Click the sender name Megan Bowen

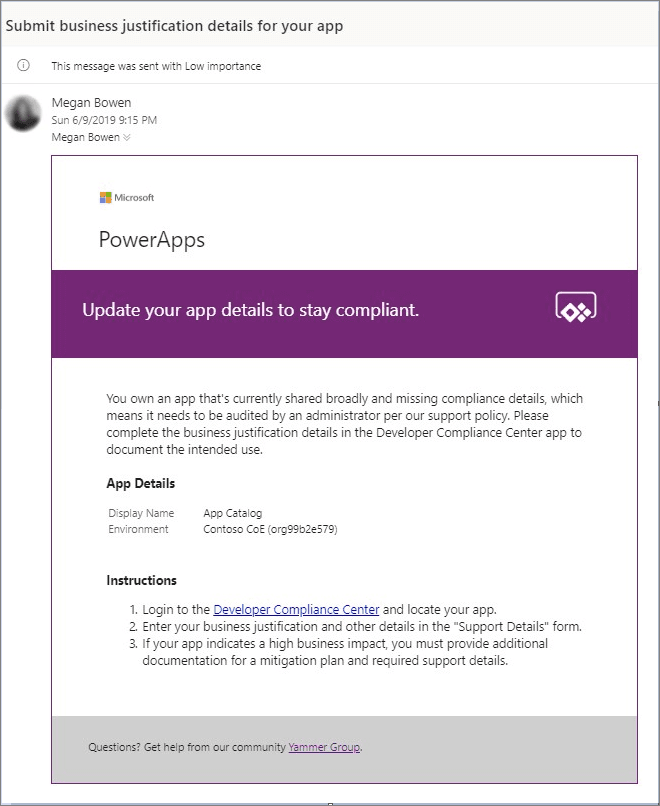(x=90, y=103)
